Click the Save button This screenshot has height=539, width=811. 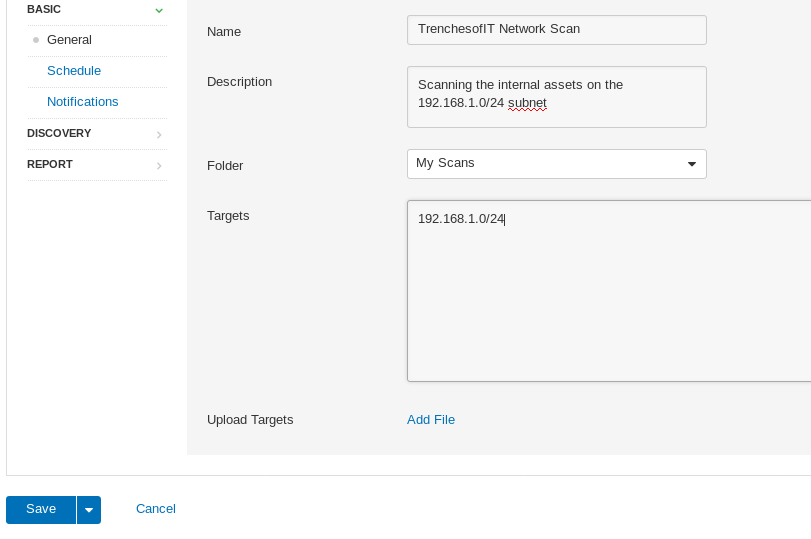[41, 510]
